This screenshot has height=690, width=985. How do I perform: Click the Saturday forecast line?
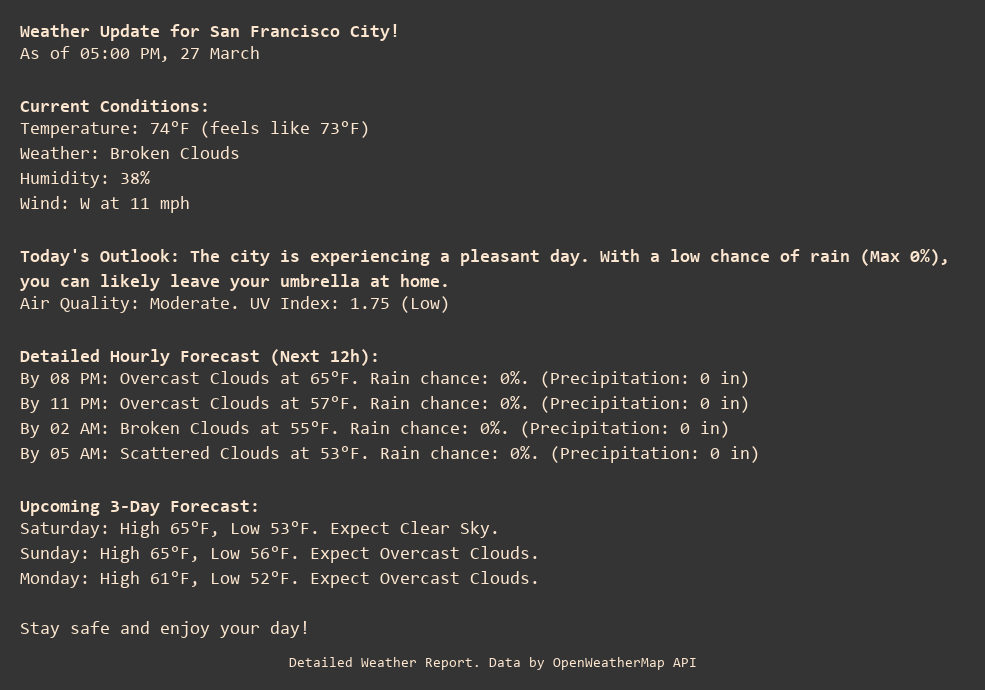coord(259,528)
